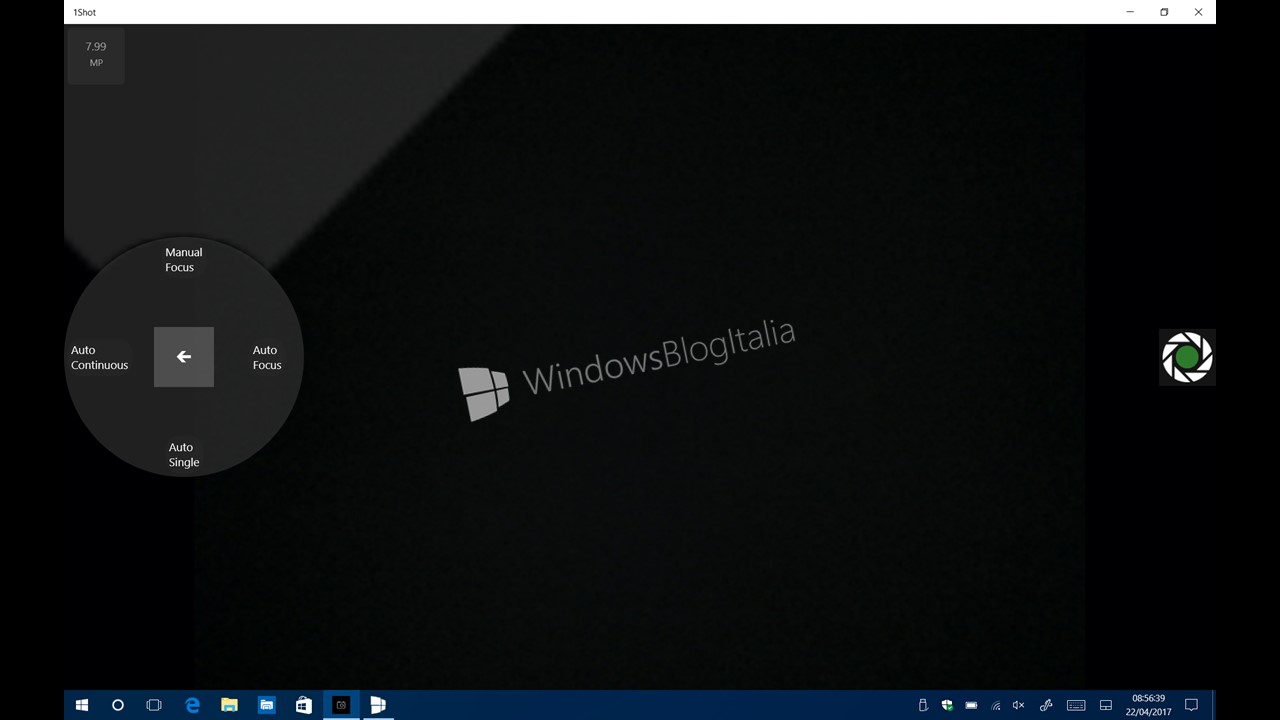Image resolution: width=1280 pixels, height=720 pixels.
Task: Close the 1Shot window
Action: pyautogui.click(x=1198, y=12)
